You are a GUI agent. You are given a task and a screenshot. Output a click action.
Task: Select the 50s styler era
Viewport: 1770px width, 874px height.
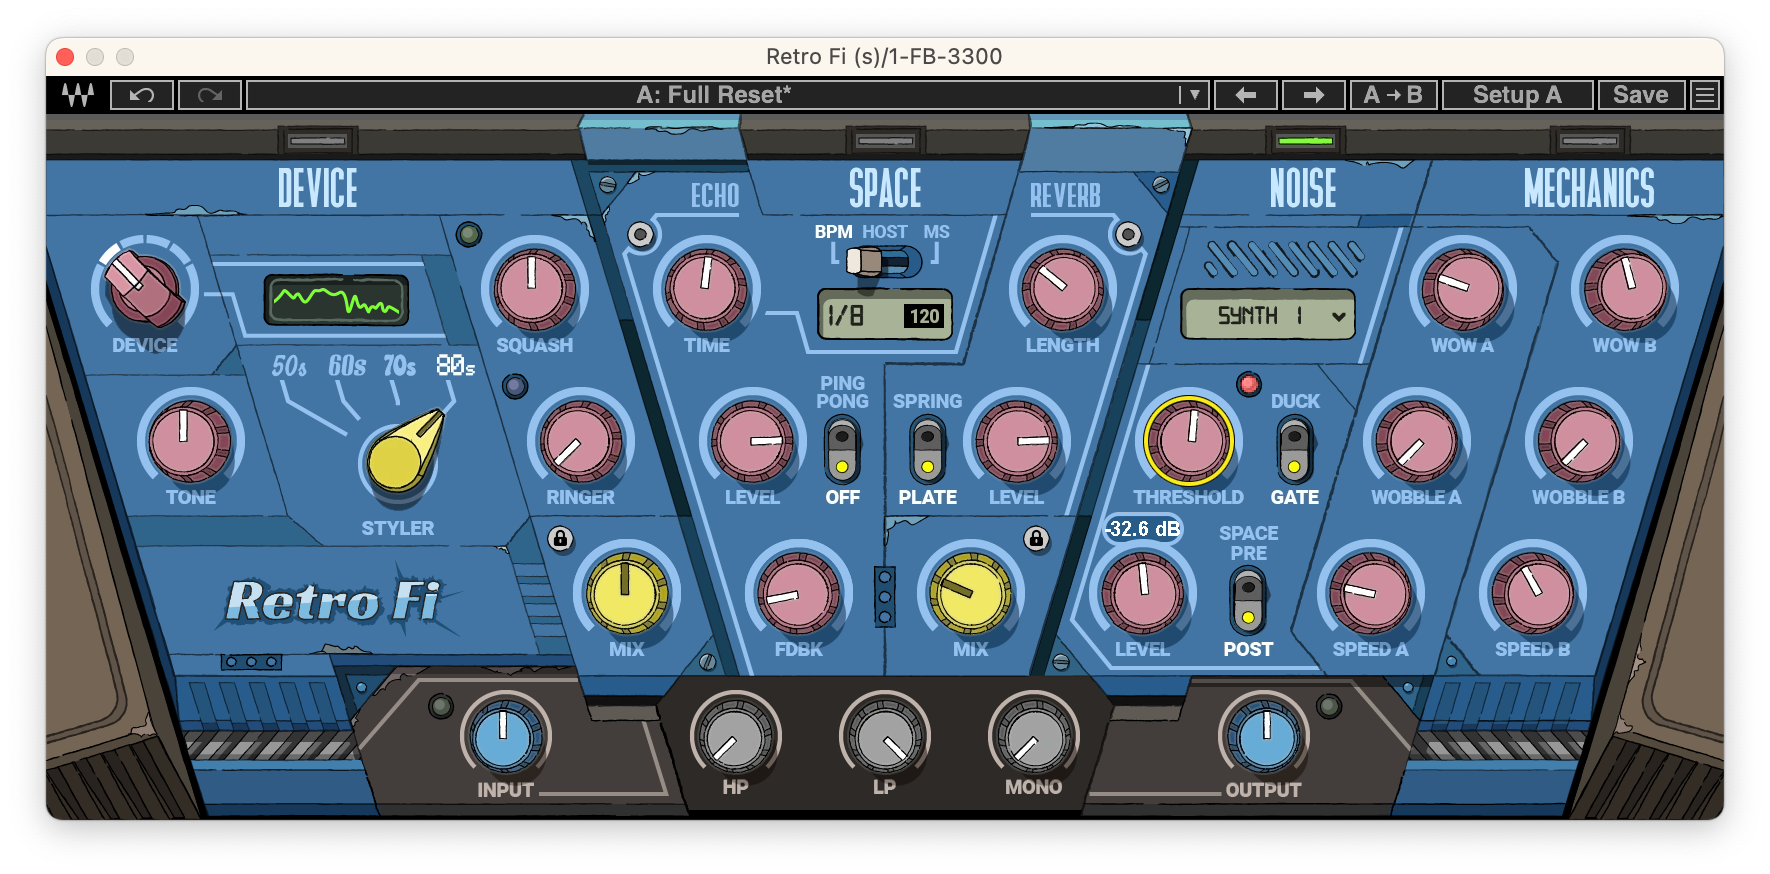point(289,367)
